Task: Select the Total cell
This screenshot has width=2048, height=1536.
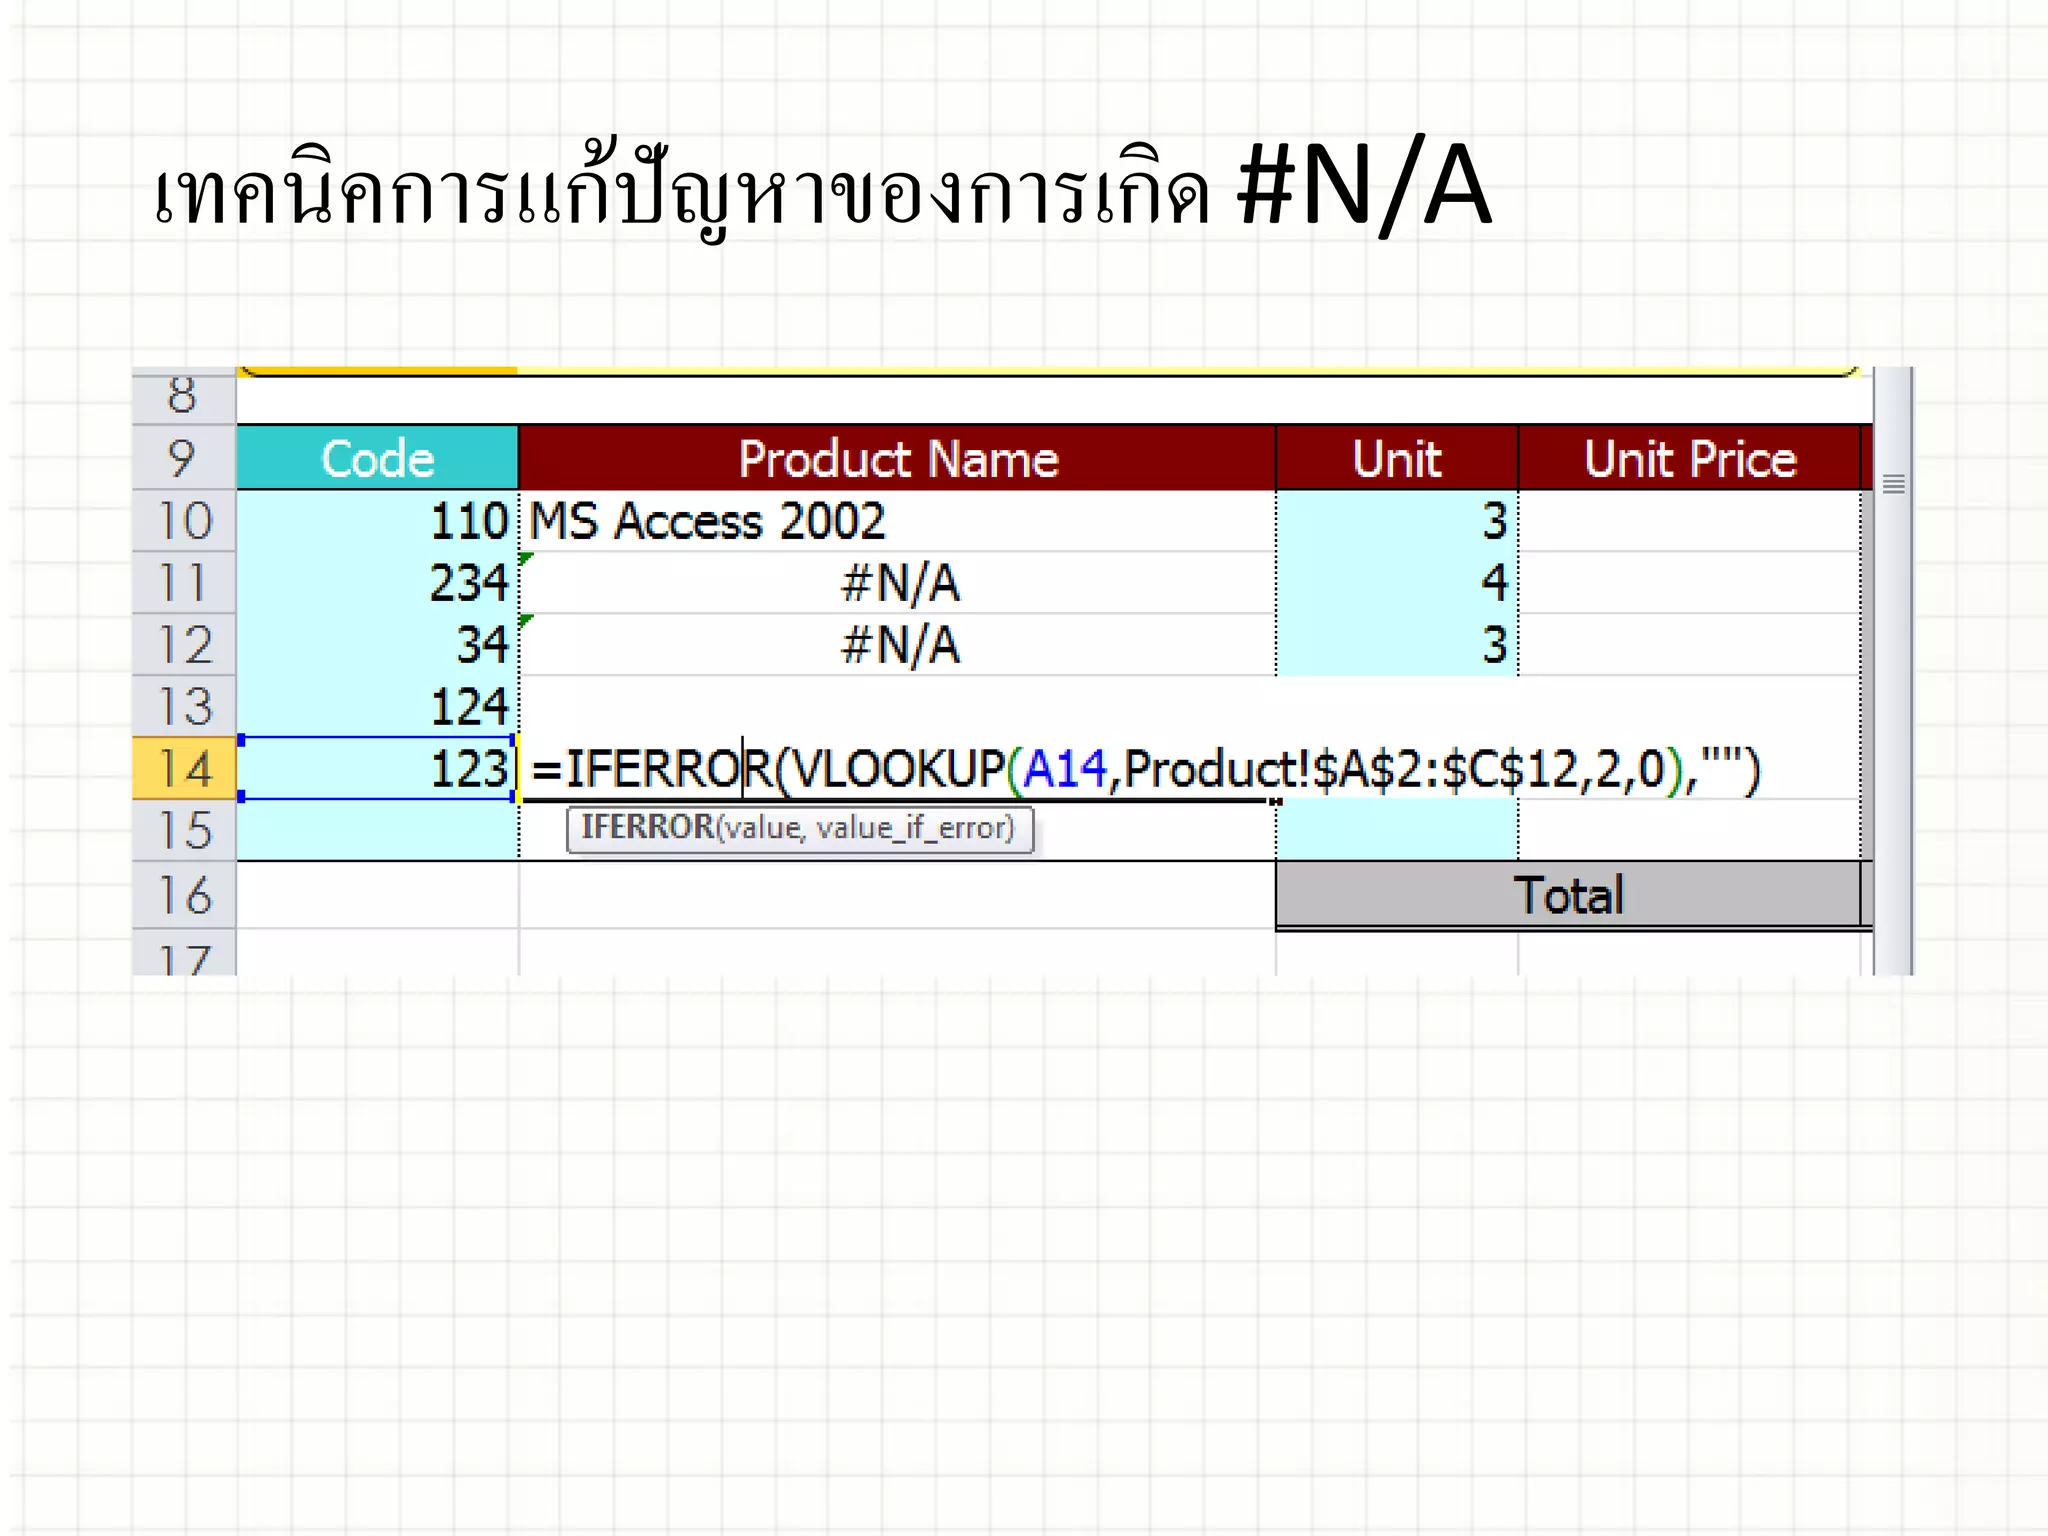Action: 1568,895
